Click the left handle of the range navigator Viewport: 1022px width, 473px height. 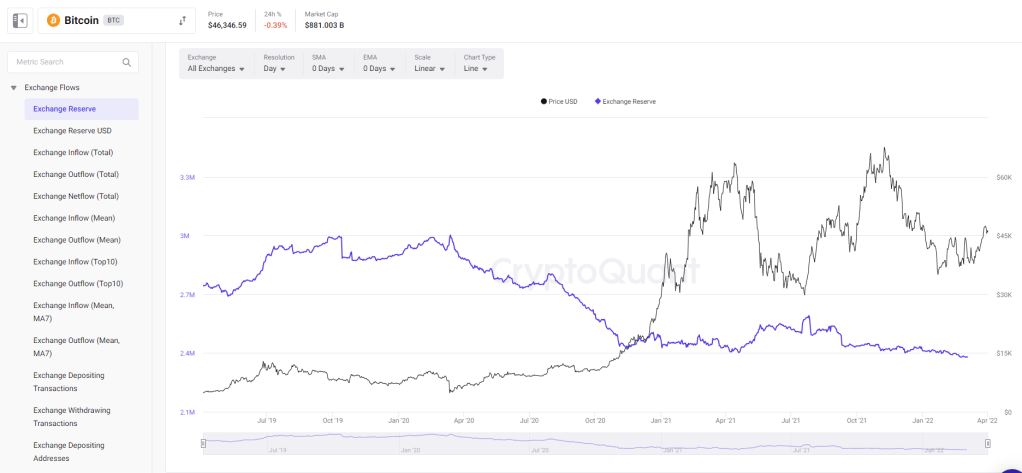tap(203, 442)
